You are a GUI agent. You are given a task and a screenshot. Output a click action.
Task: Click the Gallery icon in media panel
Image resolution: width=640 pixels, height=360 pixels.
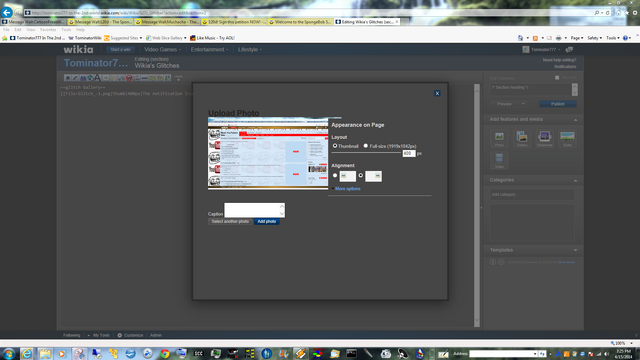(x=522, y=138)
